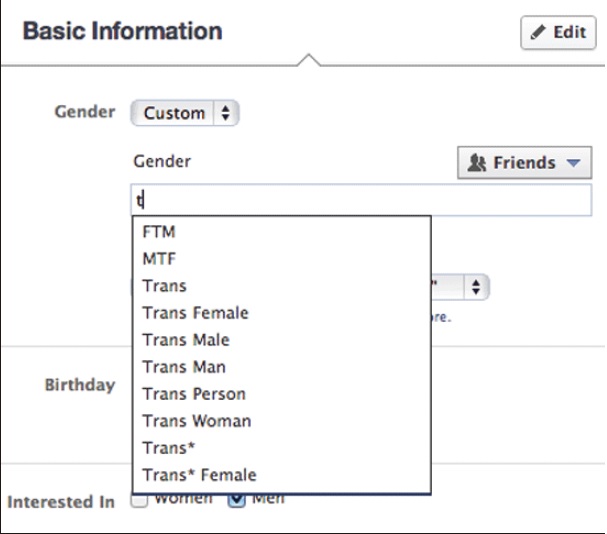Image resolution: width=607 pixels, height=534 pixels.
Task: Open the partially hidden pronoun dropdown arrows
Action: 476,288
